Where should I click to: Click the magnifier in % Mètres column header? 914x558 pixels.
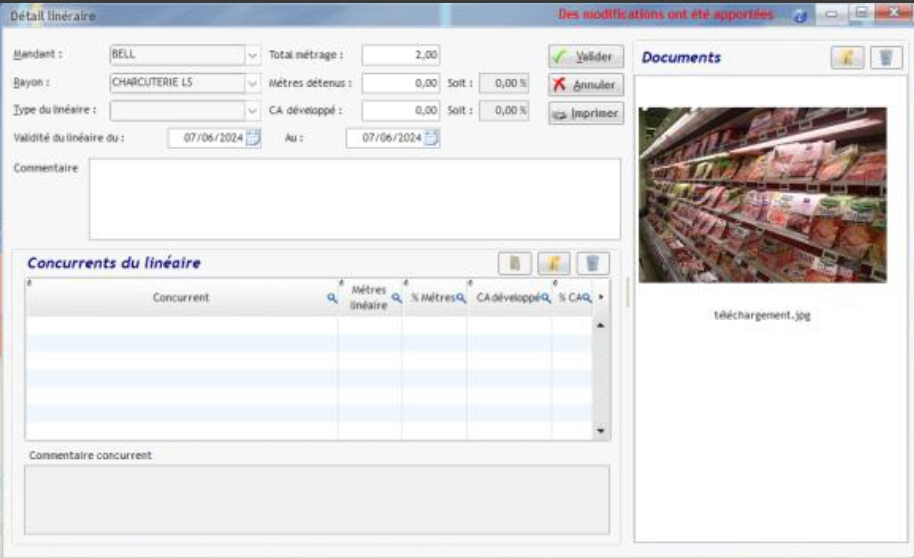coord(461,298)
